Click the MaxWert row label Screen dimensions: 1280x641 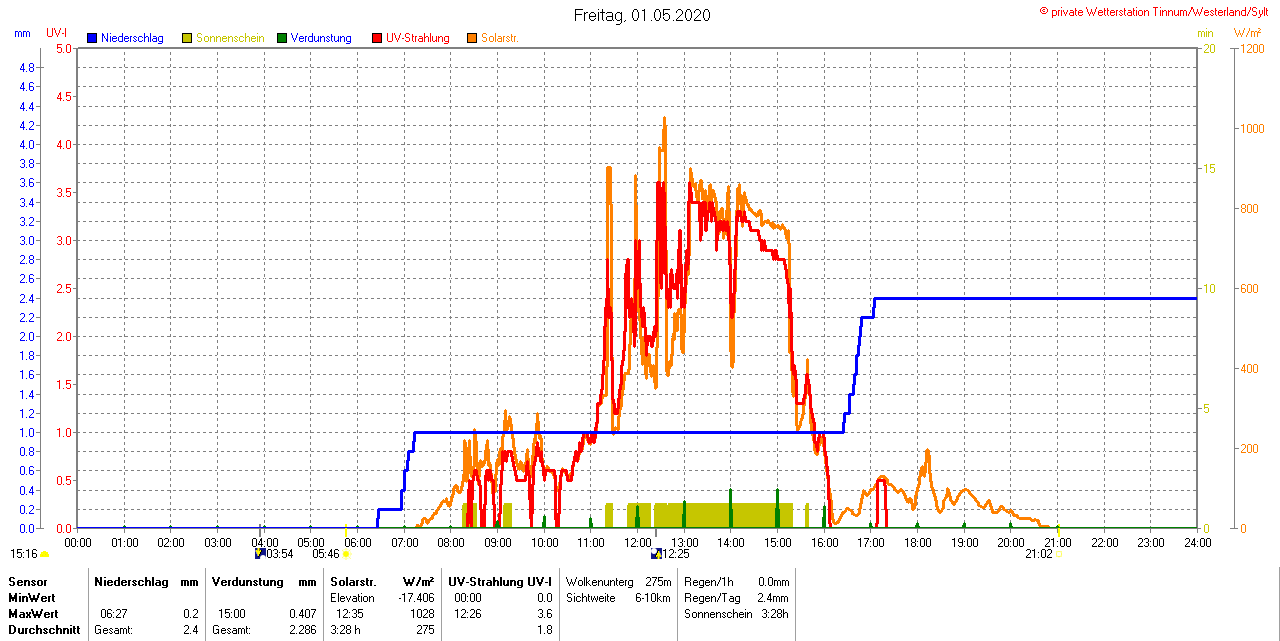point(31,613)
